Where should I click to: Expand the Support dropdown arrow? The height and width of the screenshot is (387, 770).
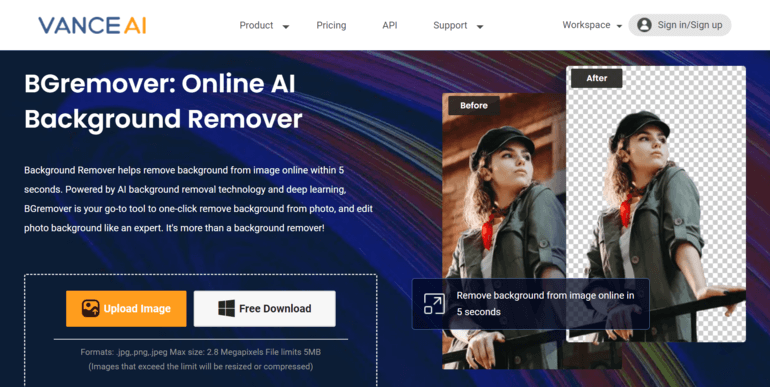(x=480, y=27)
